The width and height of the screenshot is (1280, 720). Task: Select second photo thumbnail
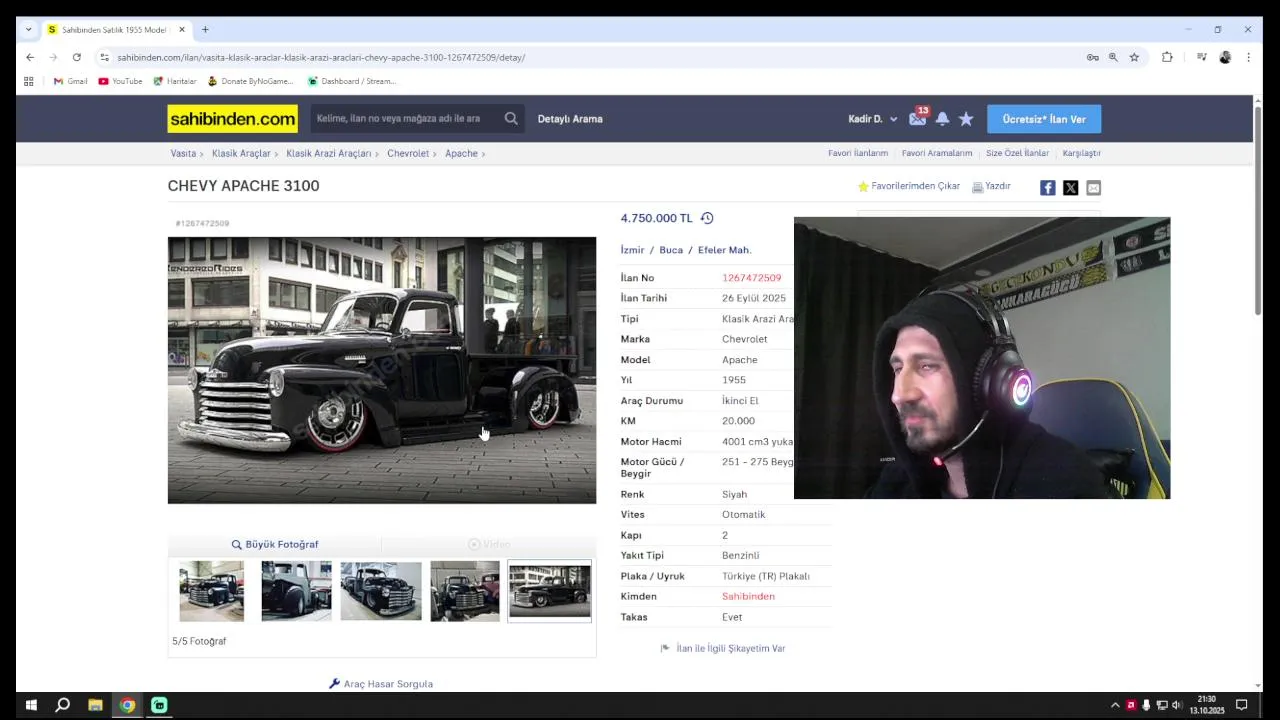point(296,591)
